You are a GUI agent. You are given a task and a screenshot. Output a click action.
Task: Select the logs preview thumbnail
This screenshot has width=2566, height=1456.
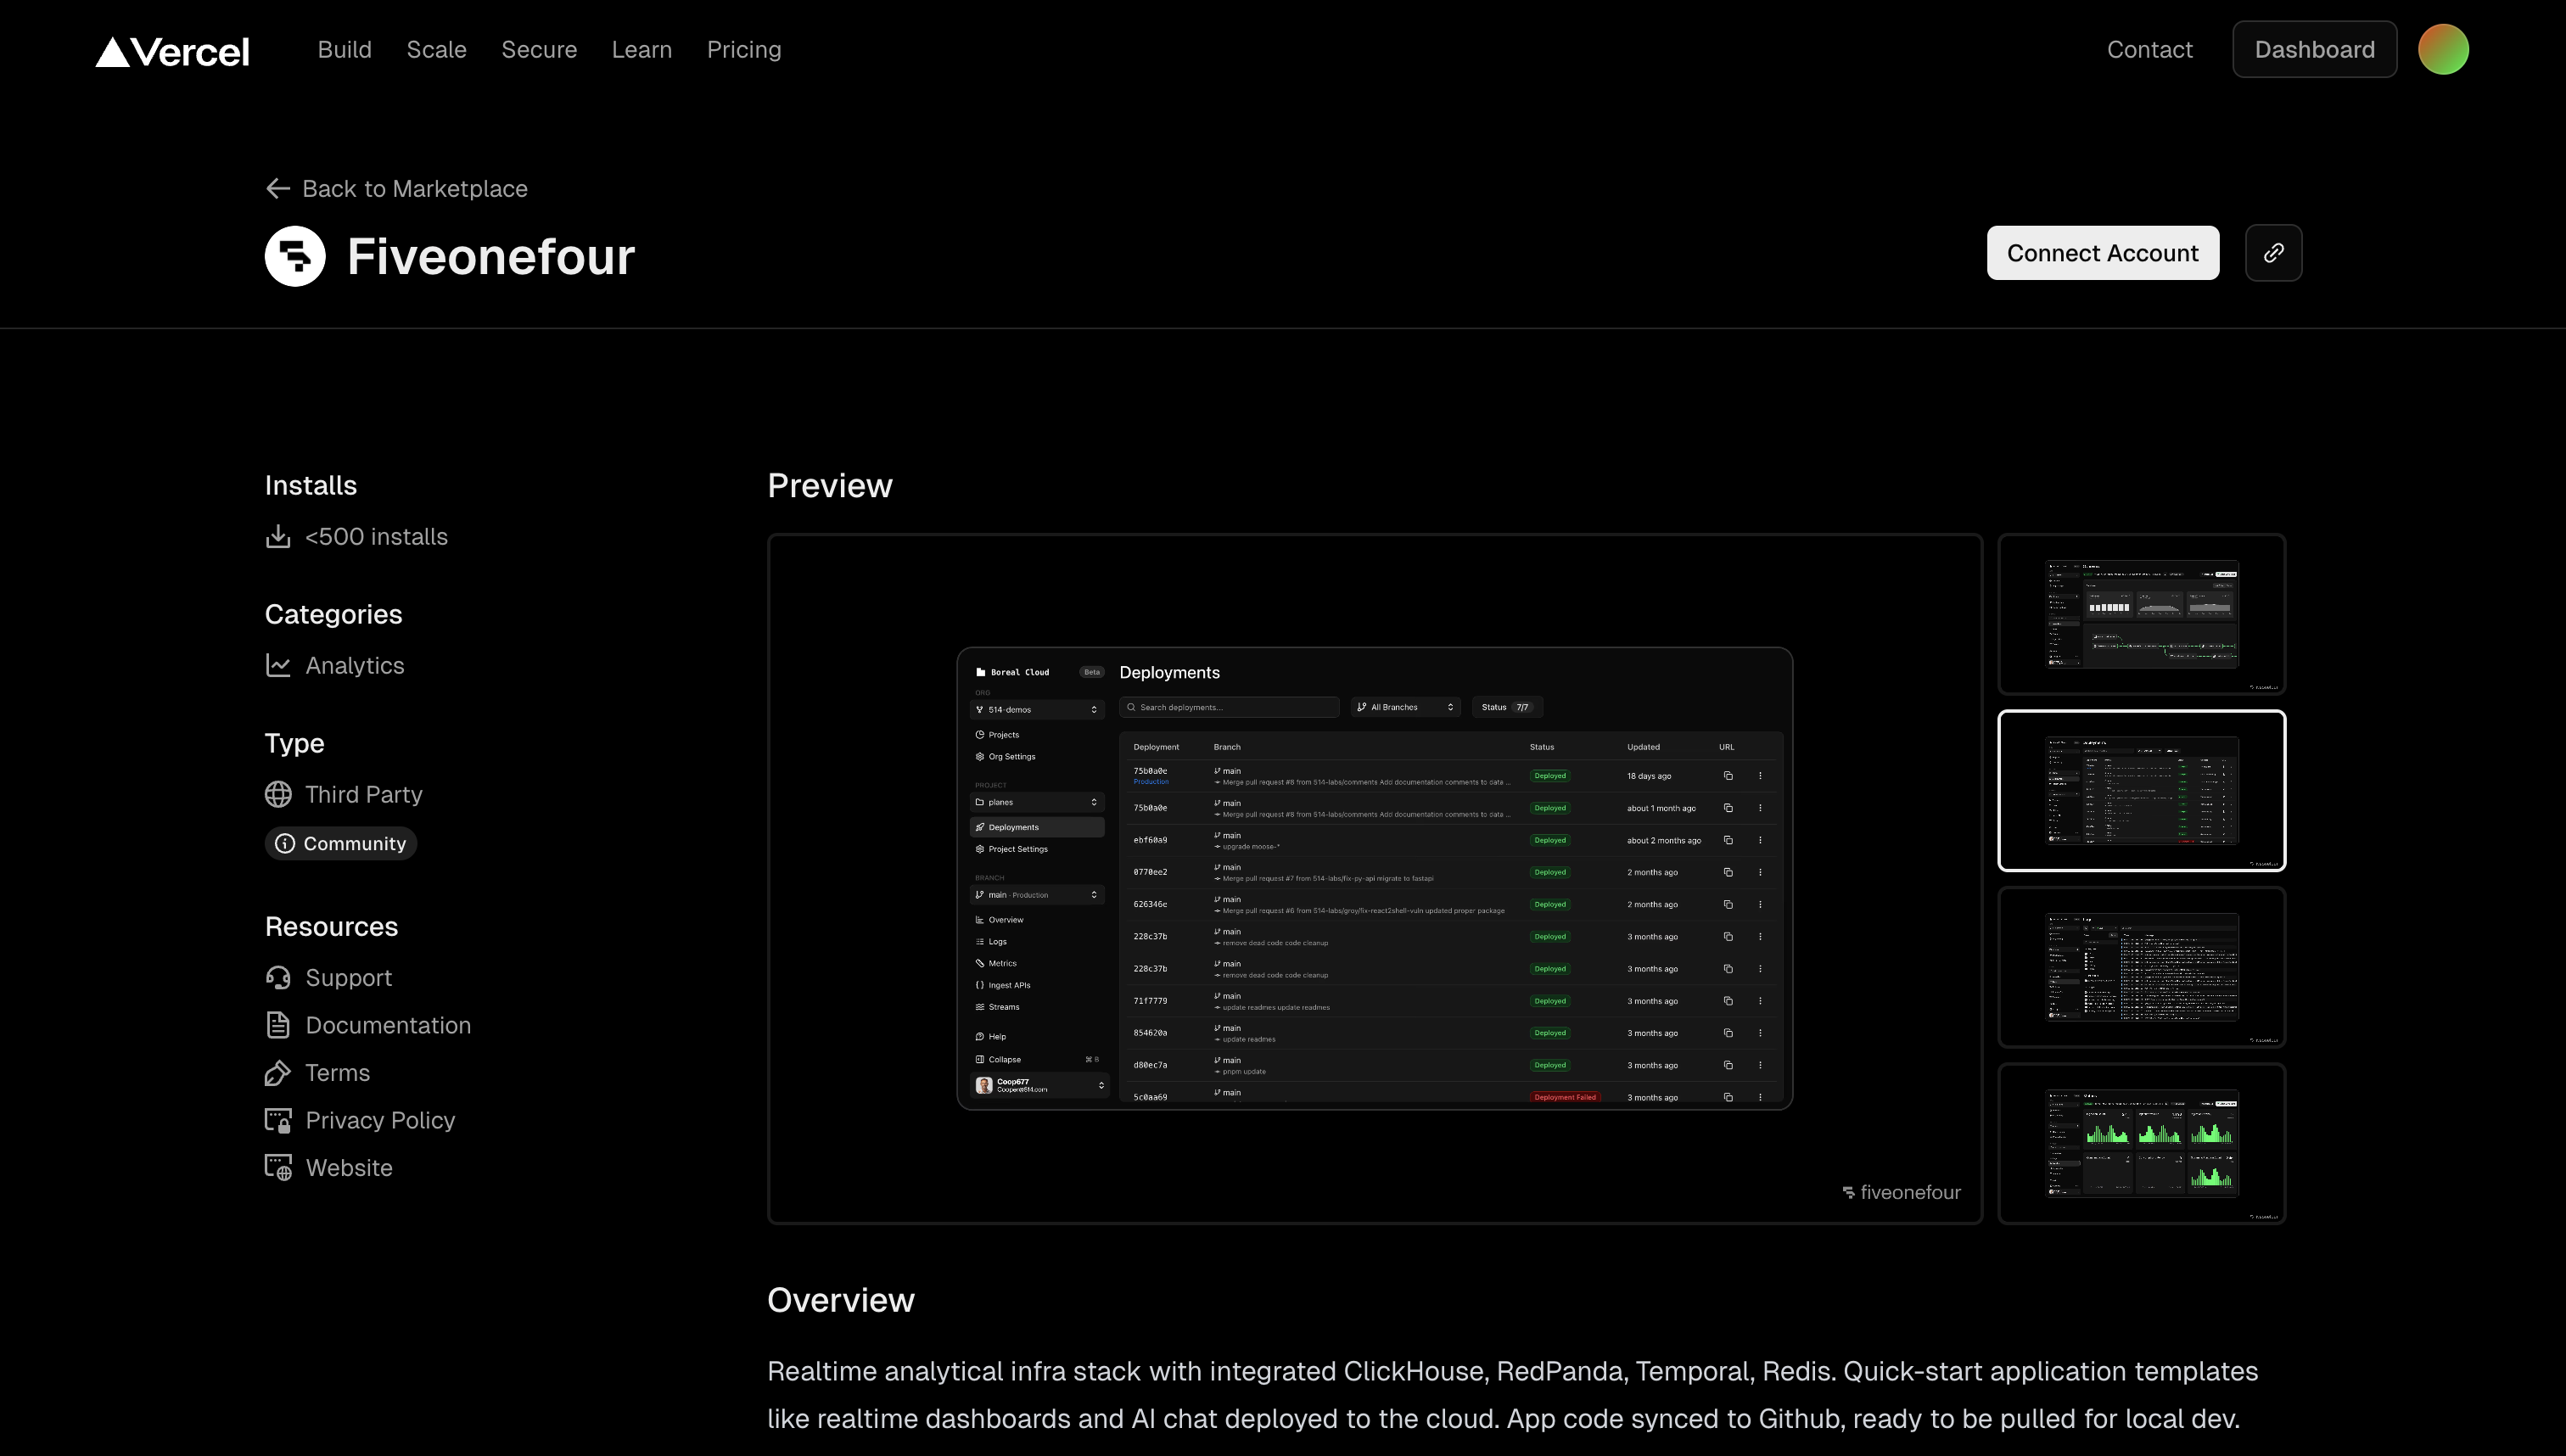2141,967
